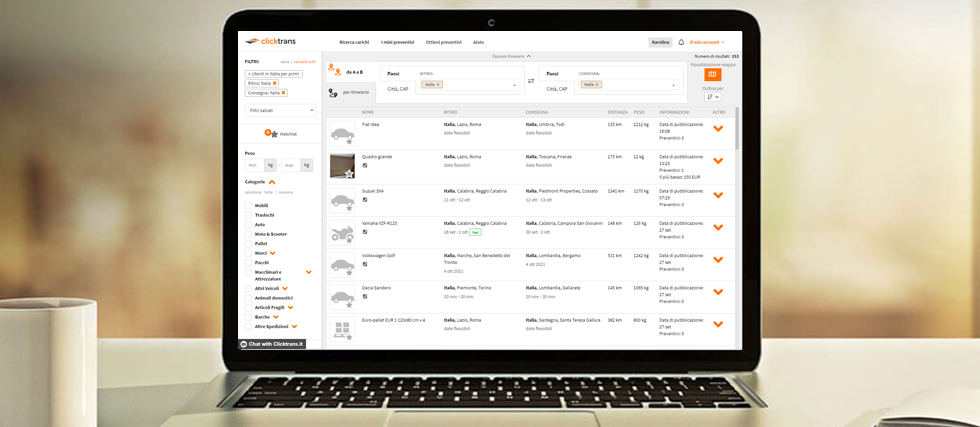Image resolution: width=980 pixels, height=427 pixels.
Task: Open the map view with the orange map icon
Action: click(712, 75)
